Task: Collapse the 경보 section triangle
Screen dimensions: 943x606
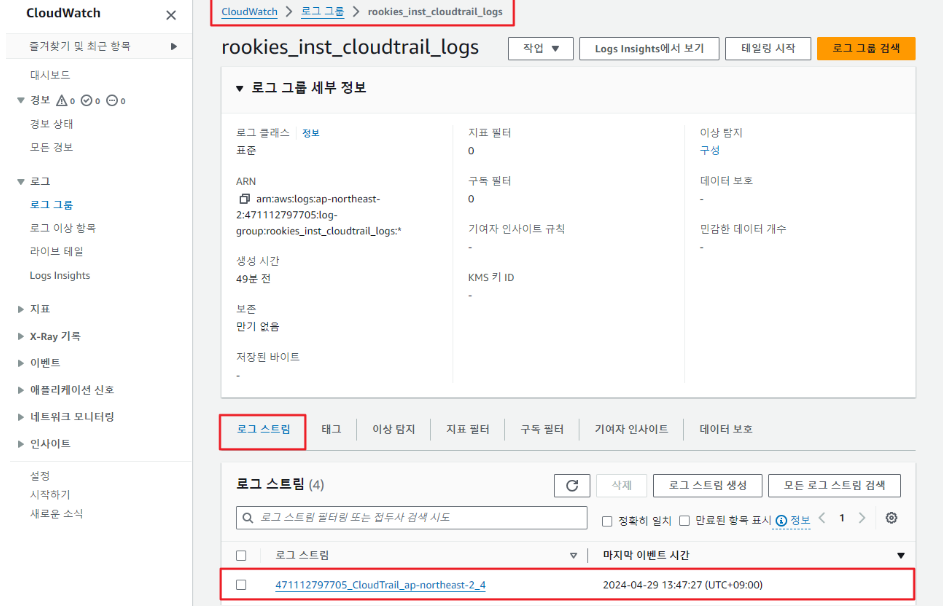Action: [21, 100]
